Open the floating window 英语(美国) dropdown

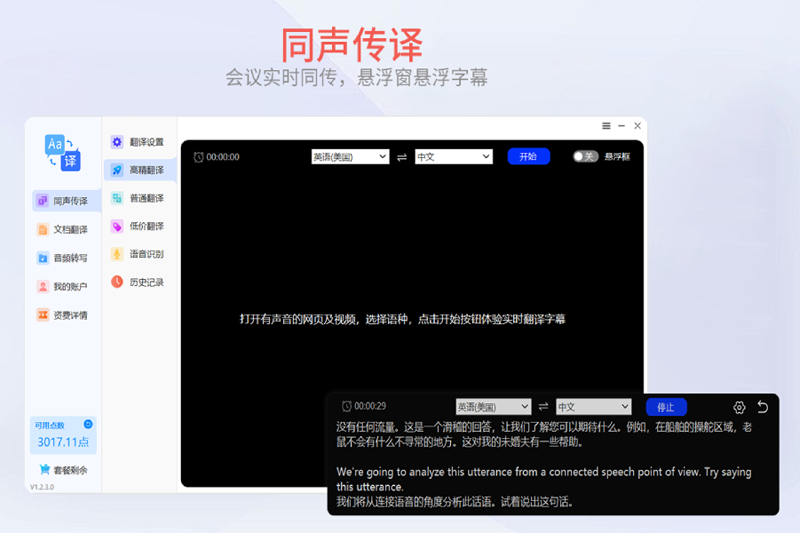pos(493,407)
